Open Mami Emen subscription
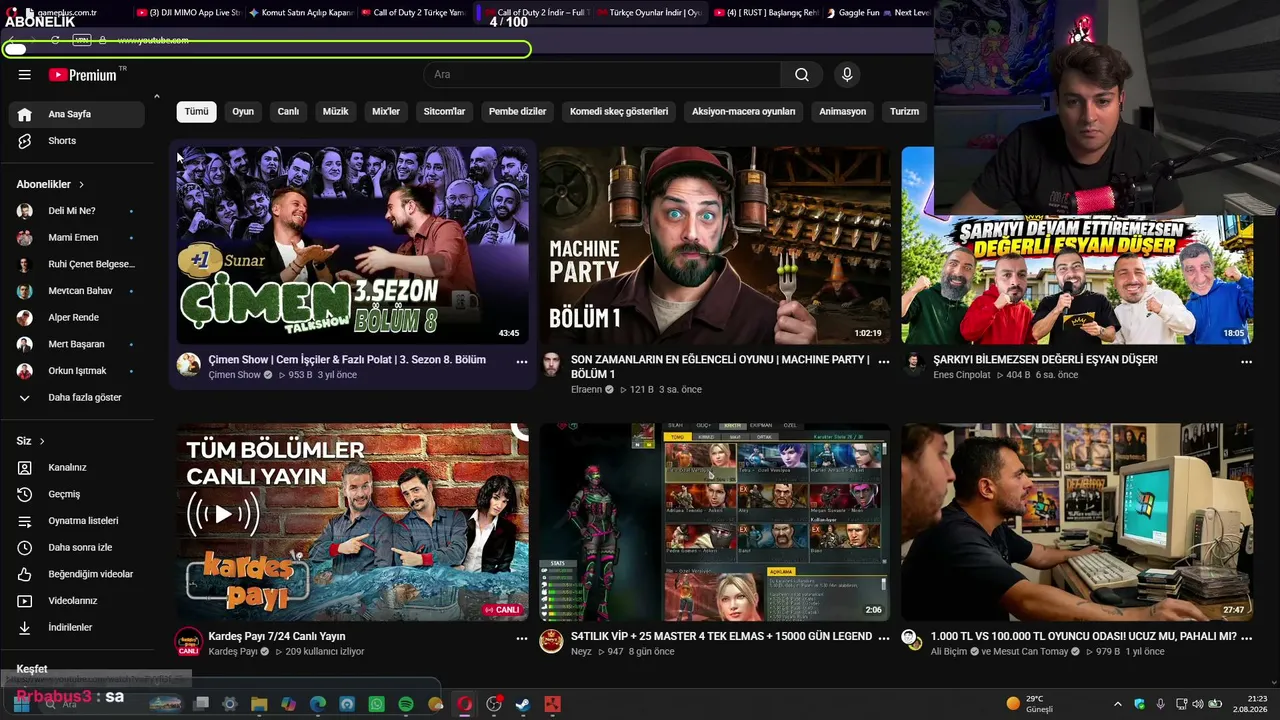 coord(76,238)
